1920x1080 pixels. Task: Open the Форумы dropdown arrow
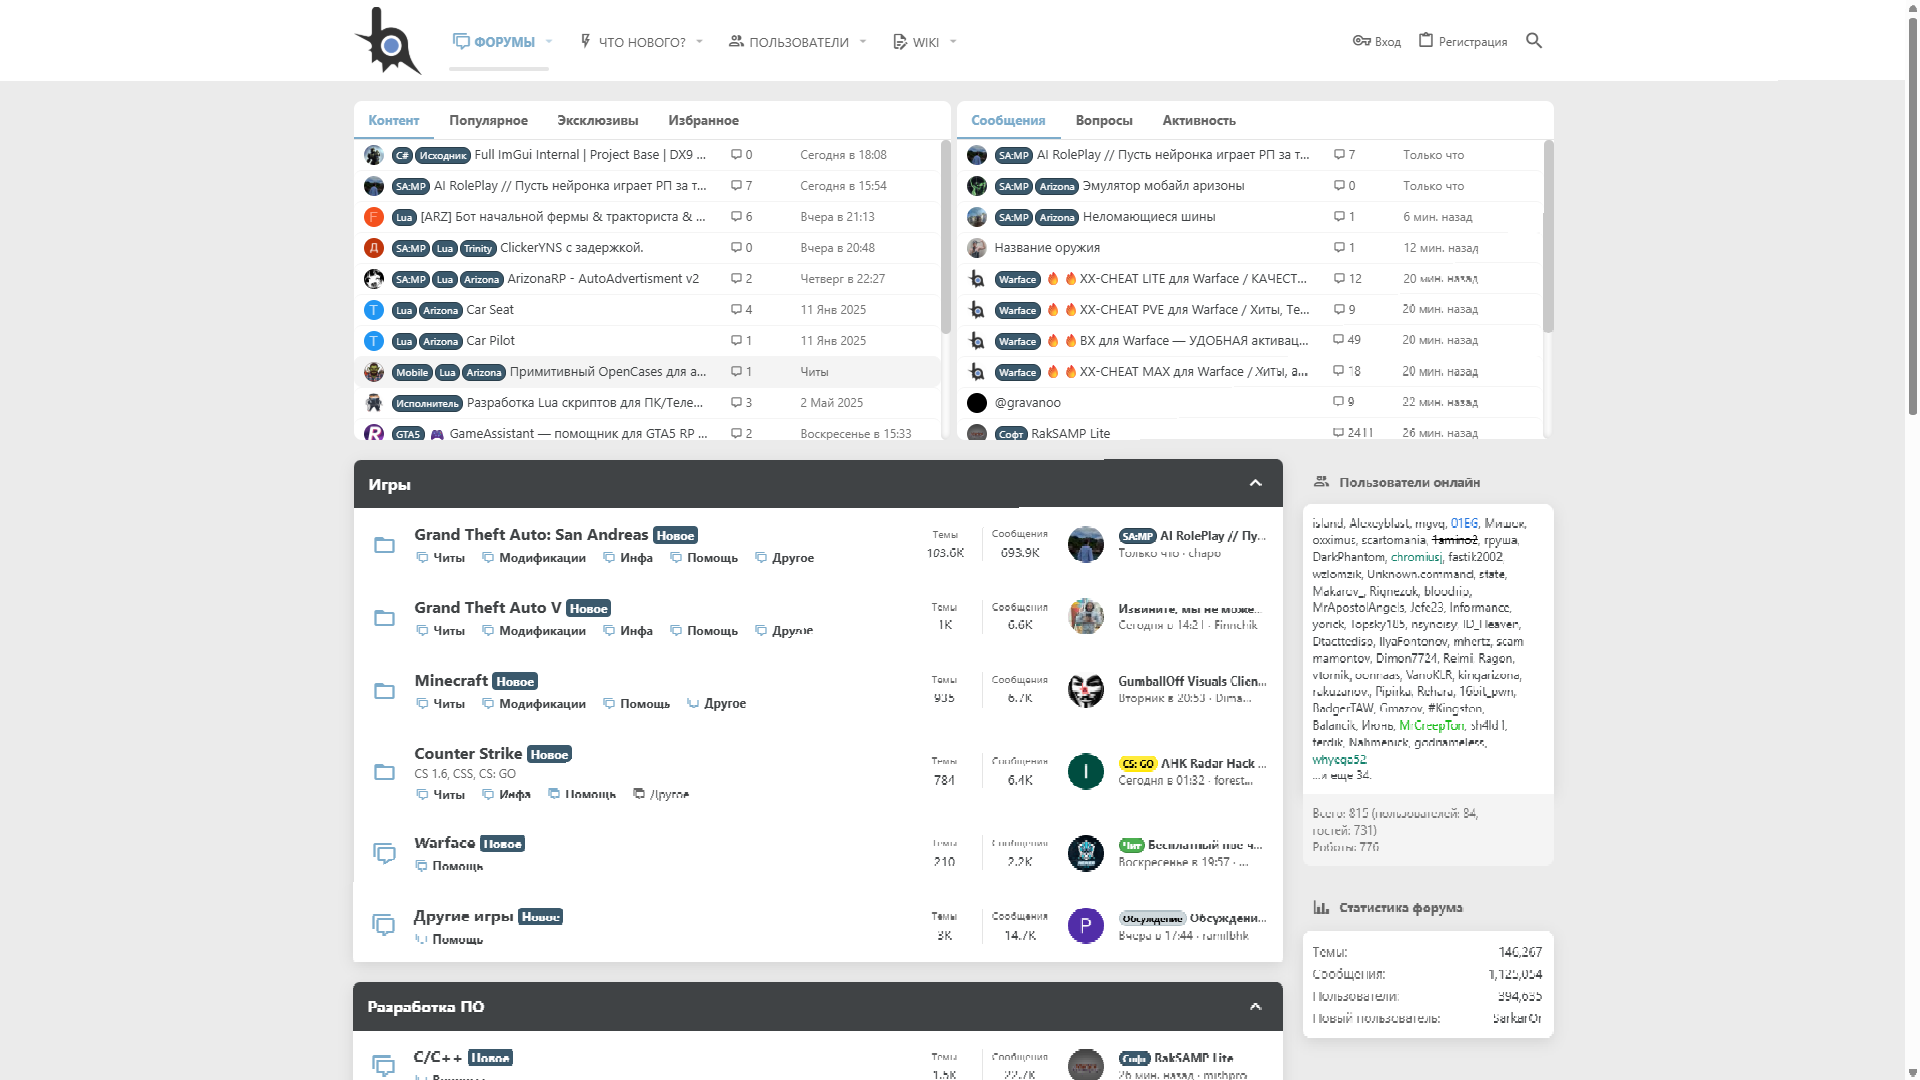pos(549,42)
